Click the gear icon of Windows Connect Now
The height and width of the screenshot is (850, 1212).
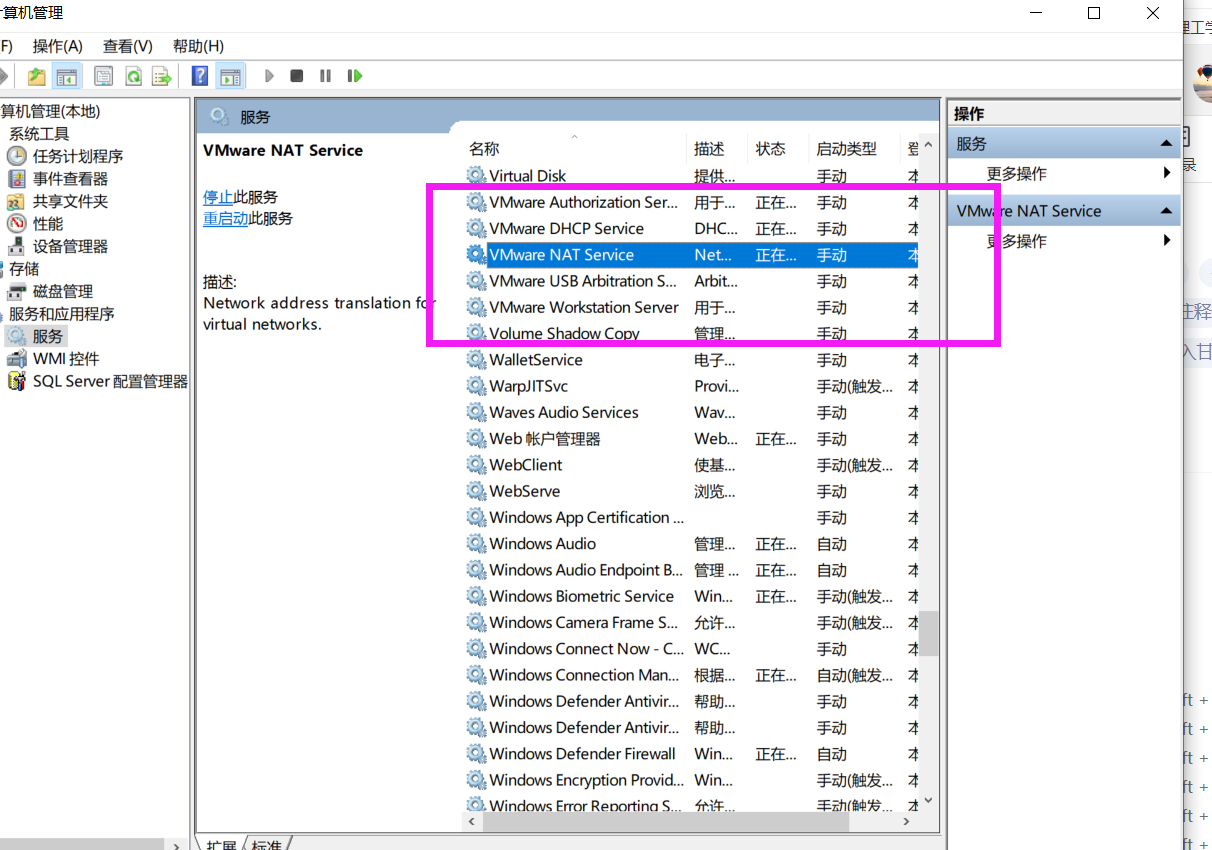click(476, 649)
